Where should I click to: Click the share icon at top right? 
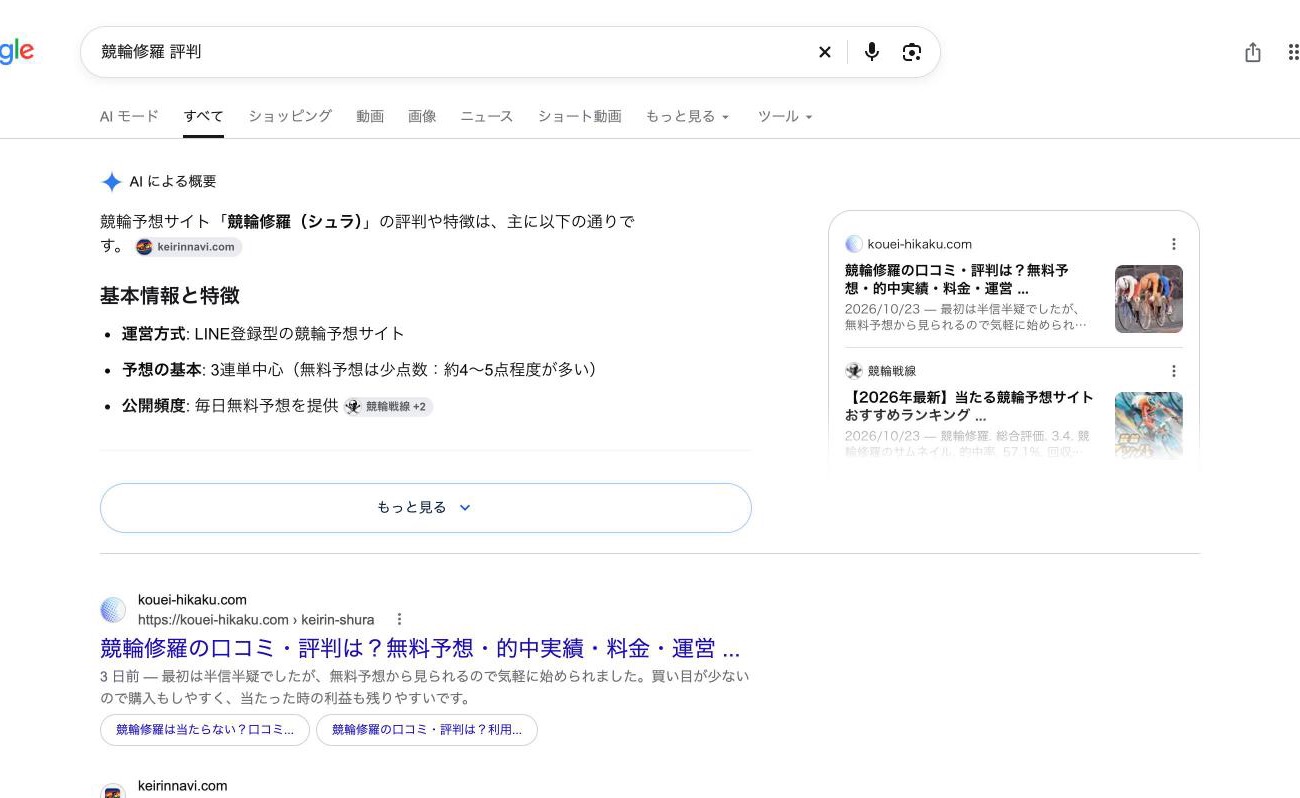pyautogui.click(x=1253, y=52)
